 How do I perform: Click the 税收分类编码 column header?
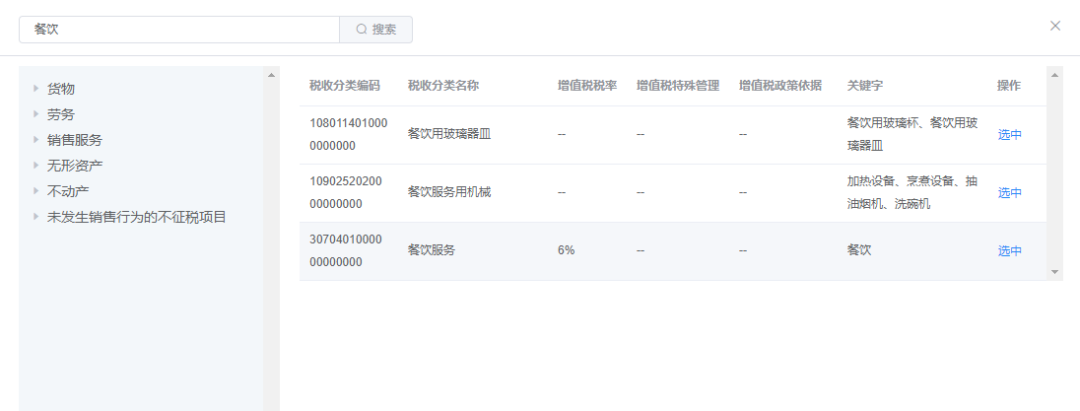coord(344,85)
